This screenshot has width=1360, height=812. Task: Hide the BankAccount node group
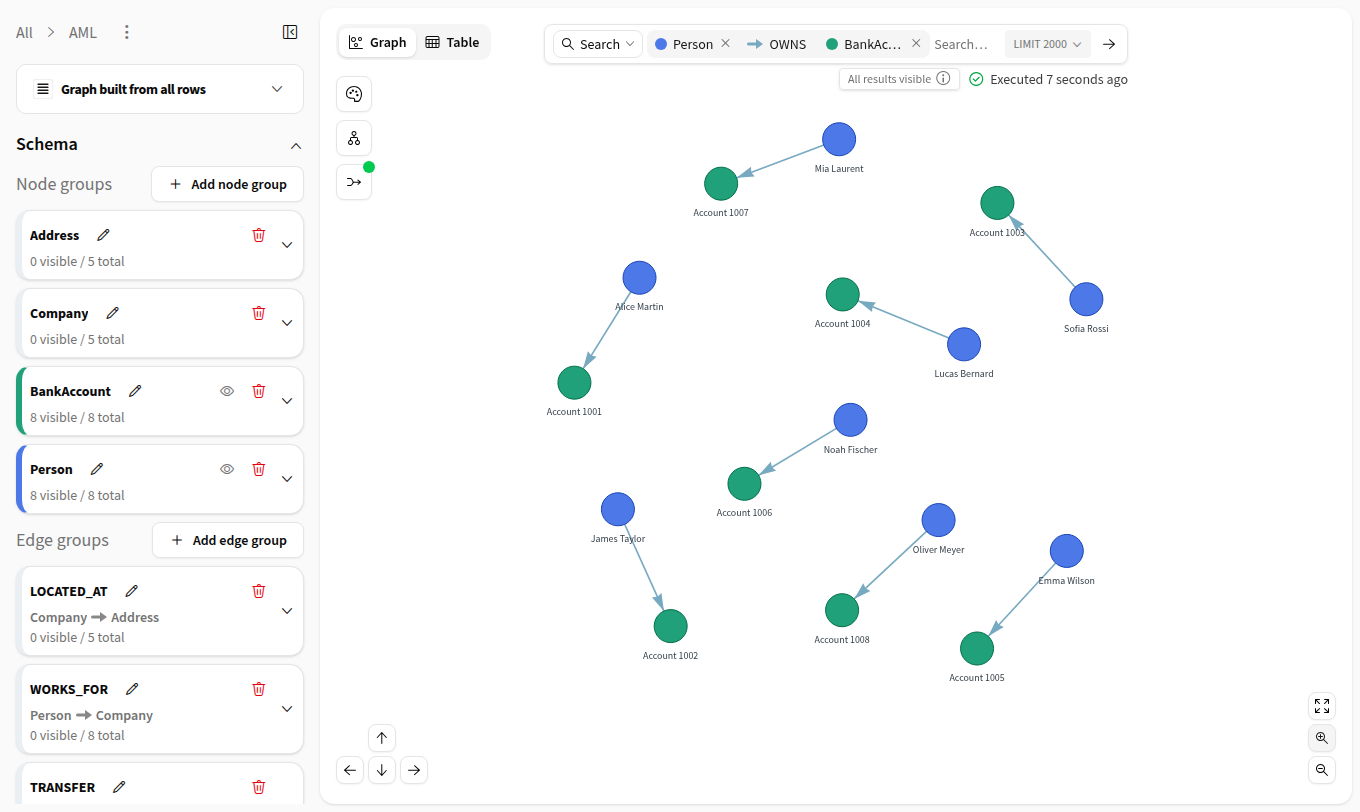click(x=227, y=391)
